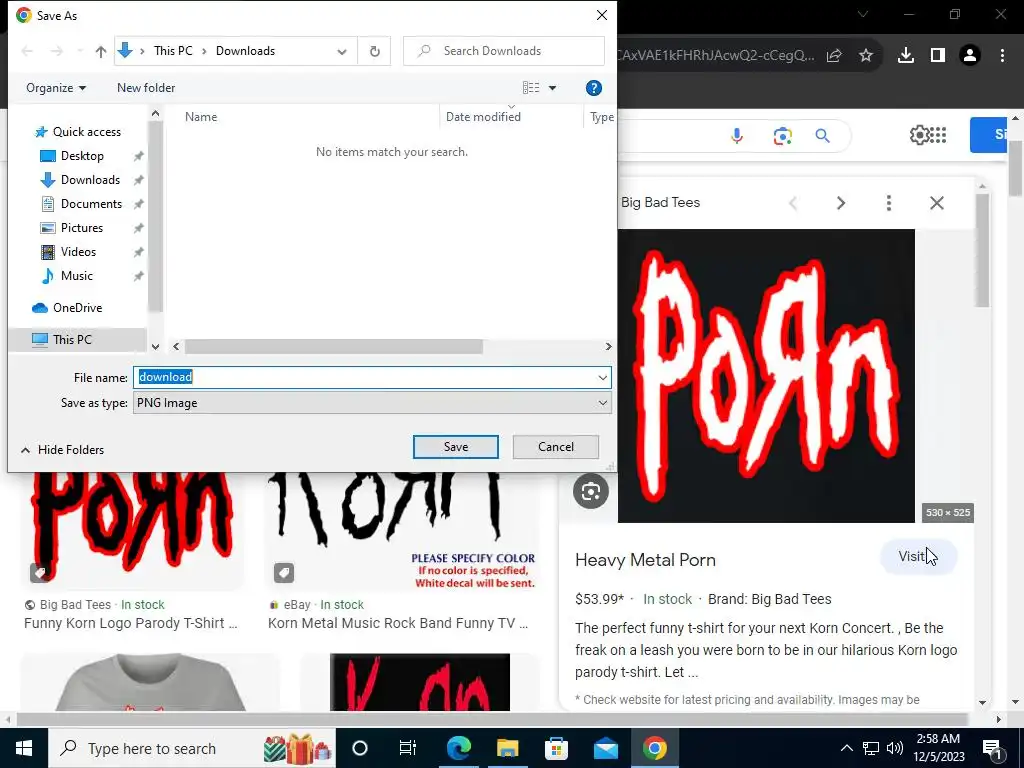Open view options dropdown arrow next to layout icon
This screenshot has width=1024, height=768.
(552, 88)
